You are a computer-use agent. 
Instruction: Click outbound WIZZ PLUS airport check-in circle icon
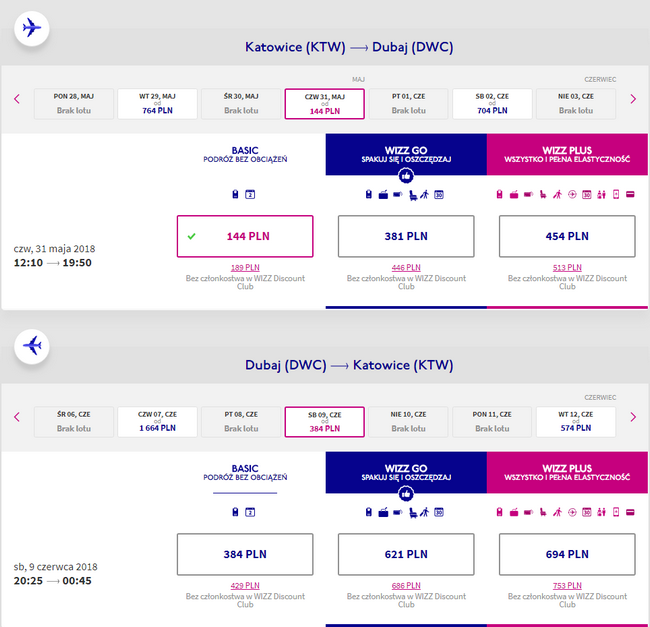[x=572, y=194]
